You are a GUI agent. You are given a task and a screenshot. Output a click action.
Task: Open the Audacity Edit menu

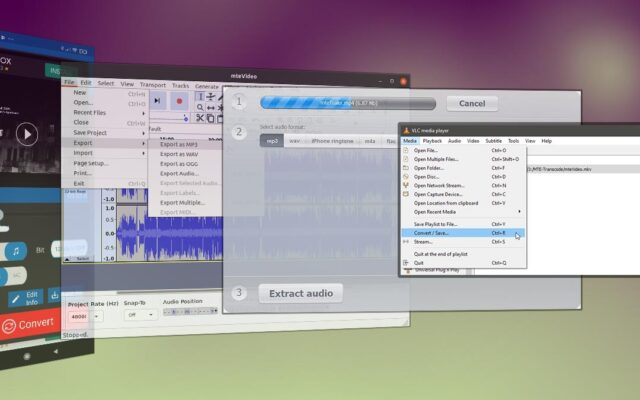coord(86,82)
